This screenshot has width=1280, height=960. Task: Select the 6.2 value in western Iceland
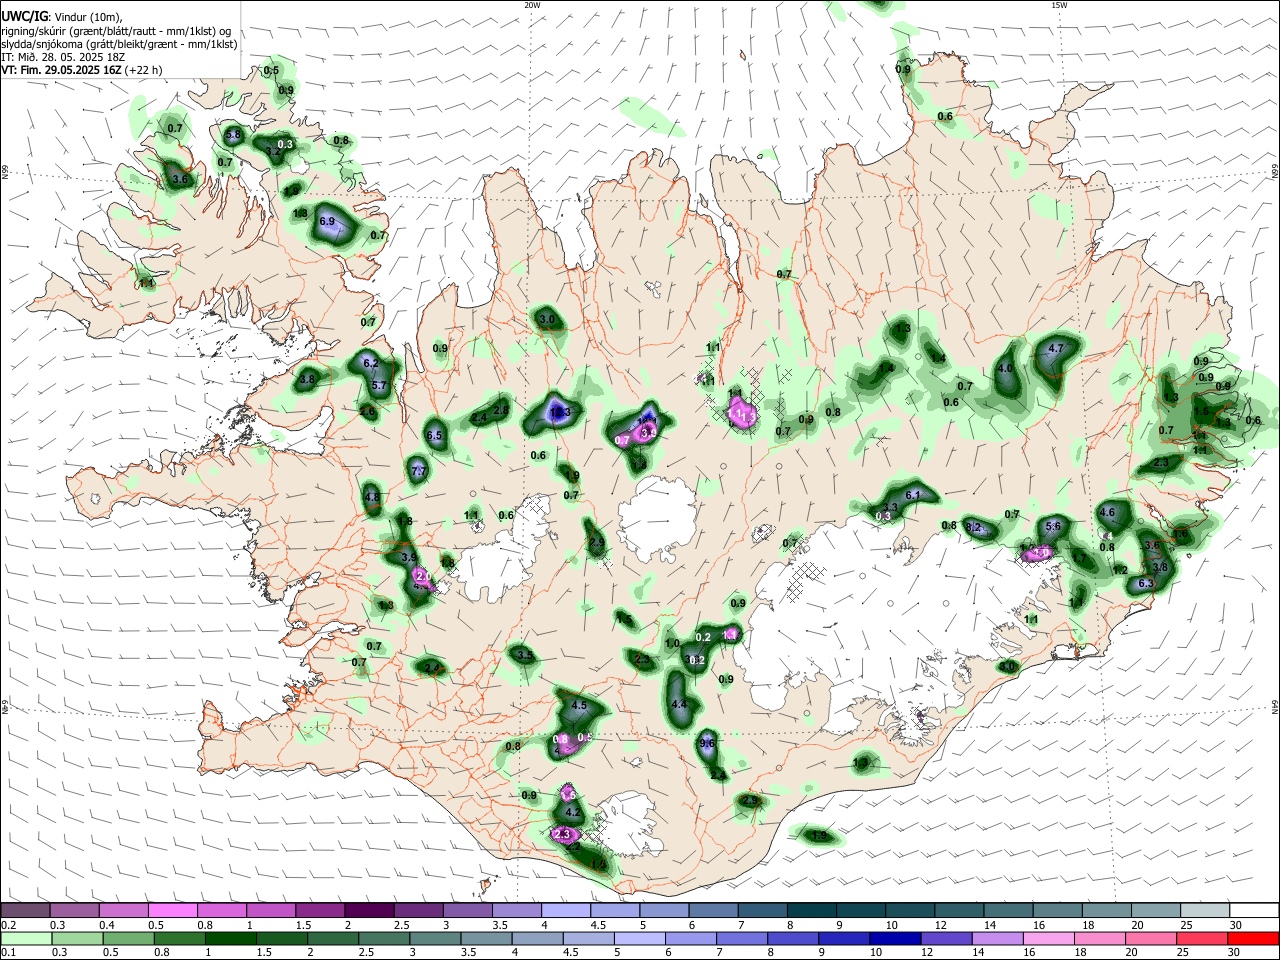371,363
